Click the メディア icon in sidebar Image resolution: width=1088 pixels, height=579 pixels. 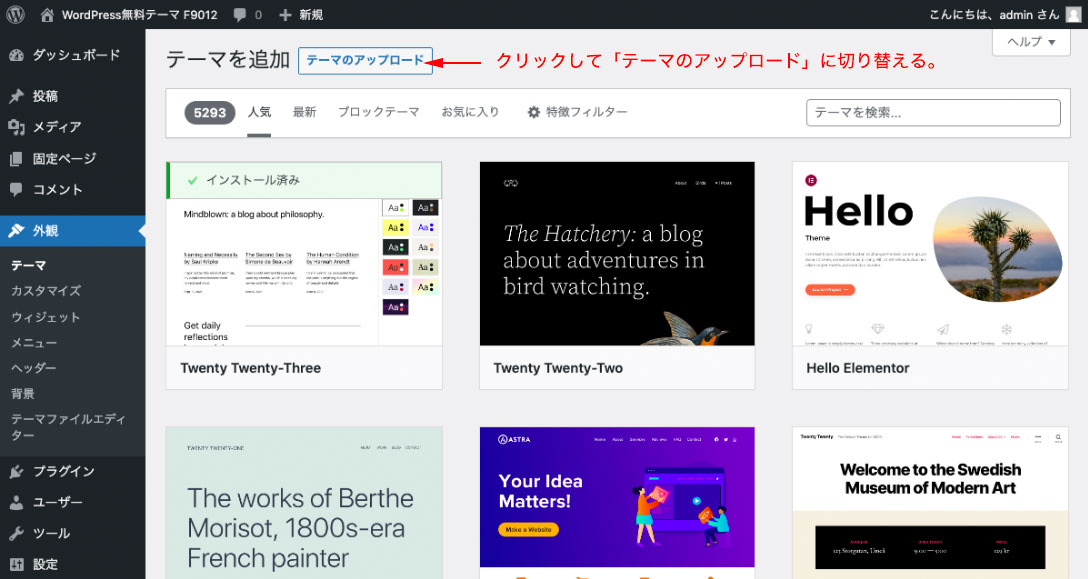[x=17, y=127]
